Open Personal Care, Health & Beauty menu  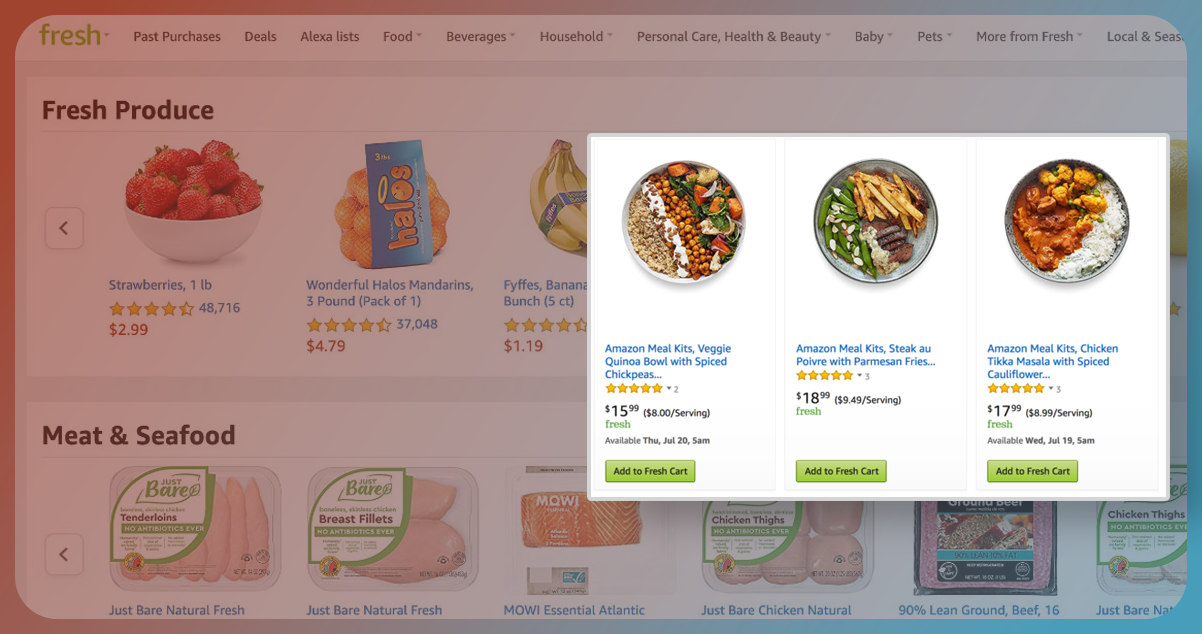[x=733, y=37]
